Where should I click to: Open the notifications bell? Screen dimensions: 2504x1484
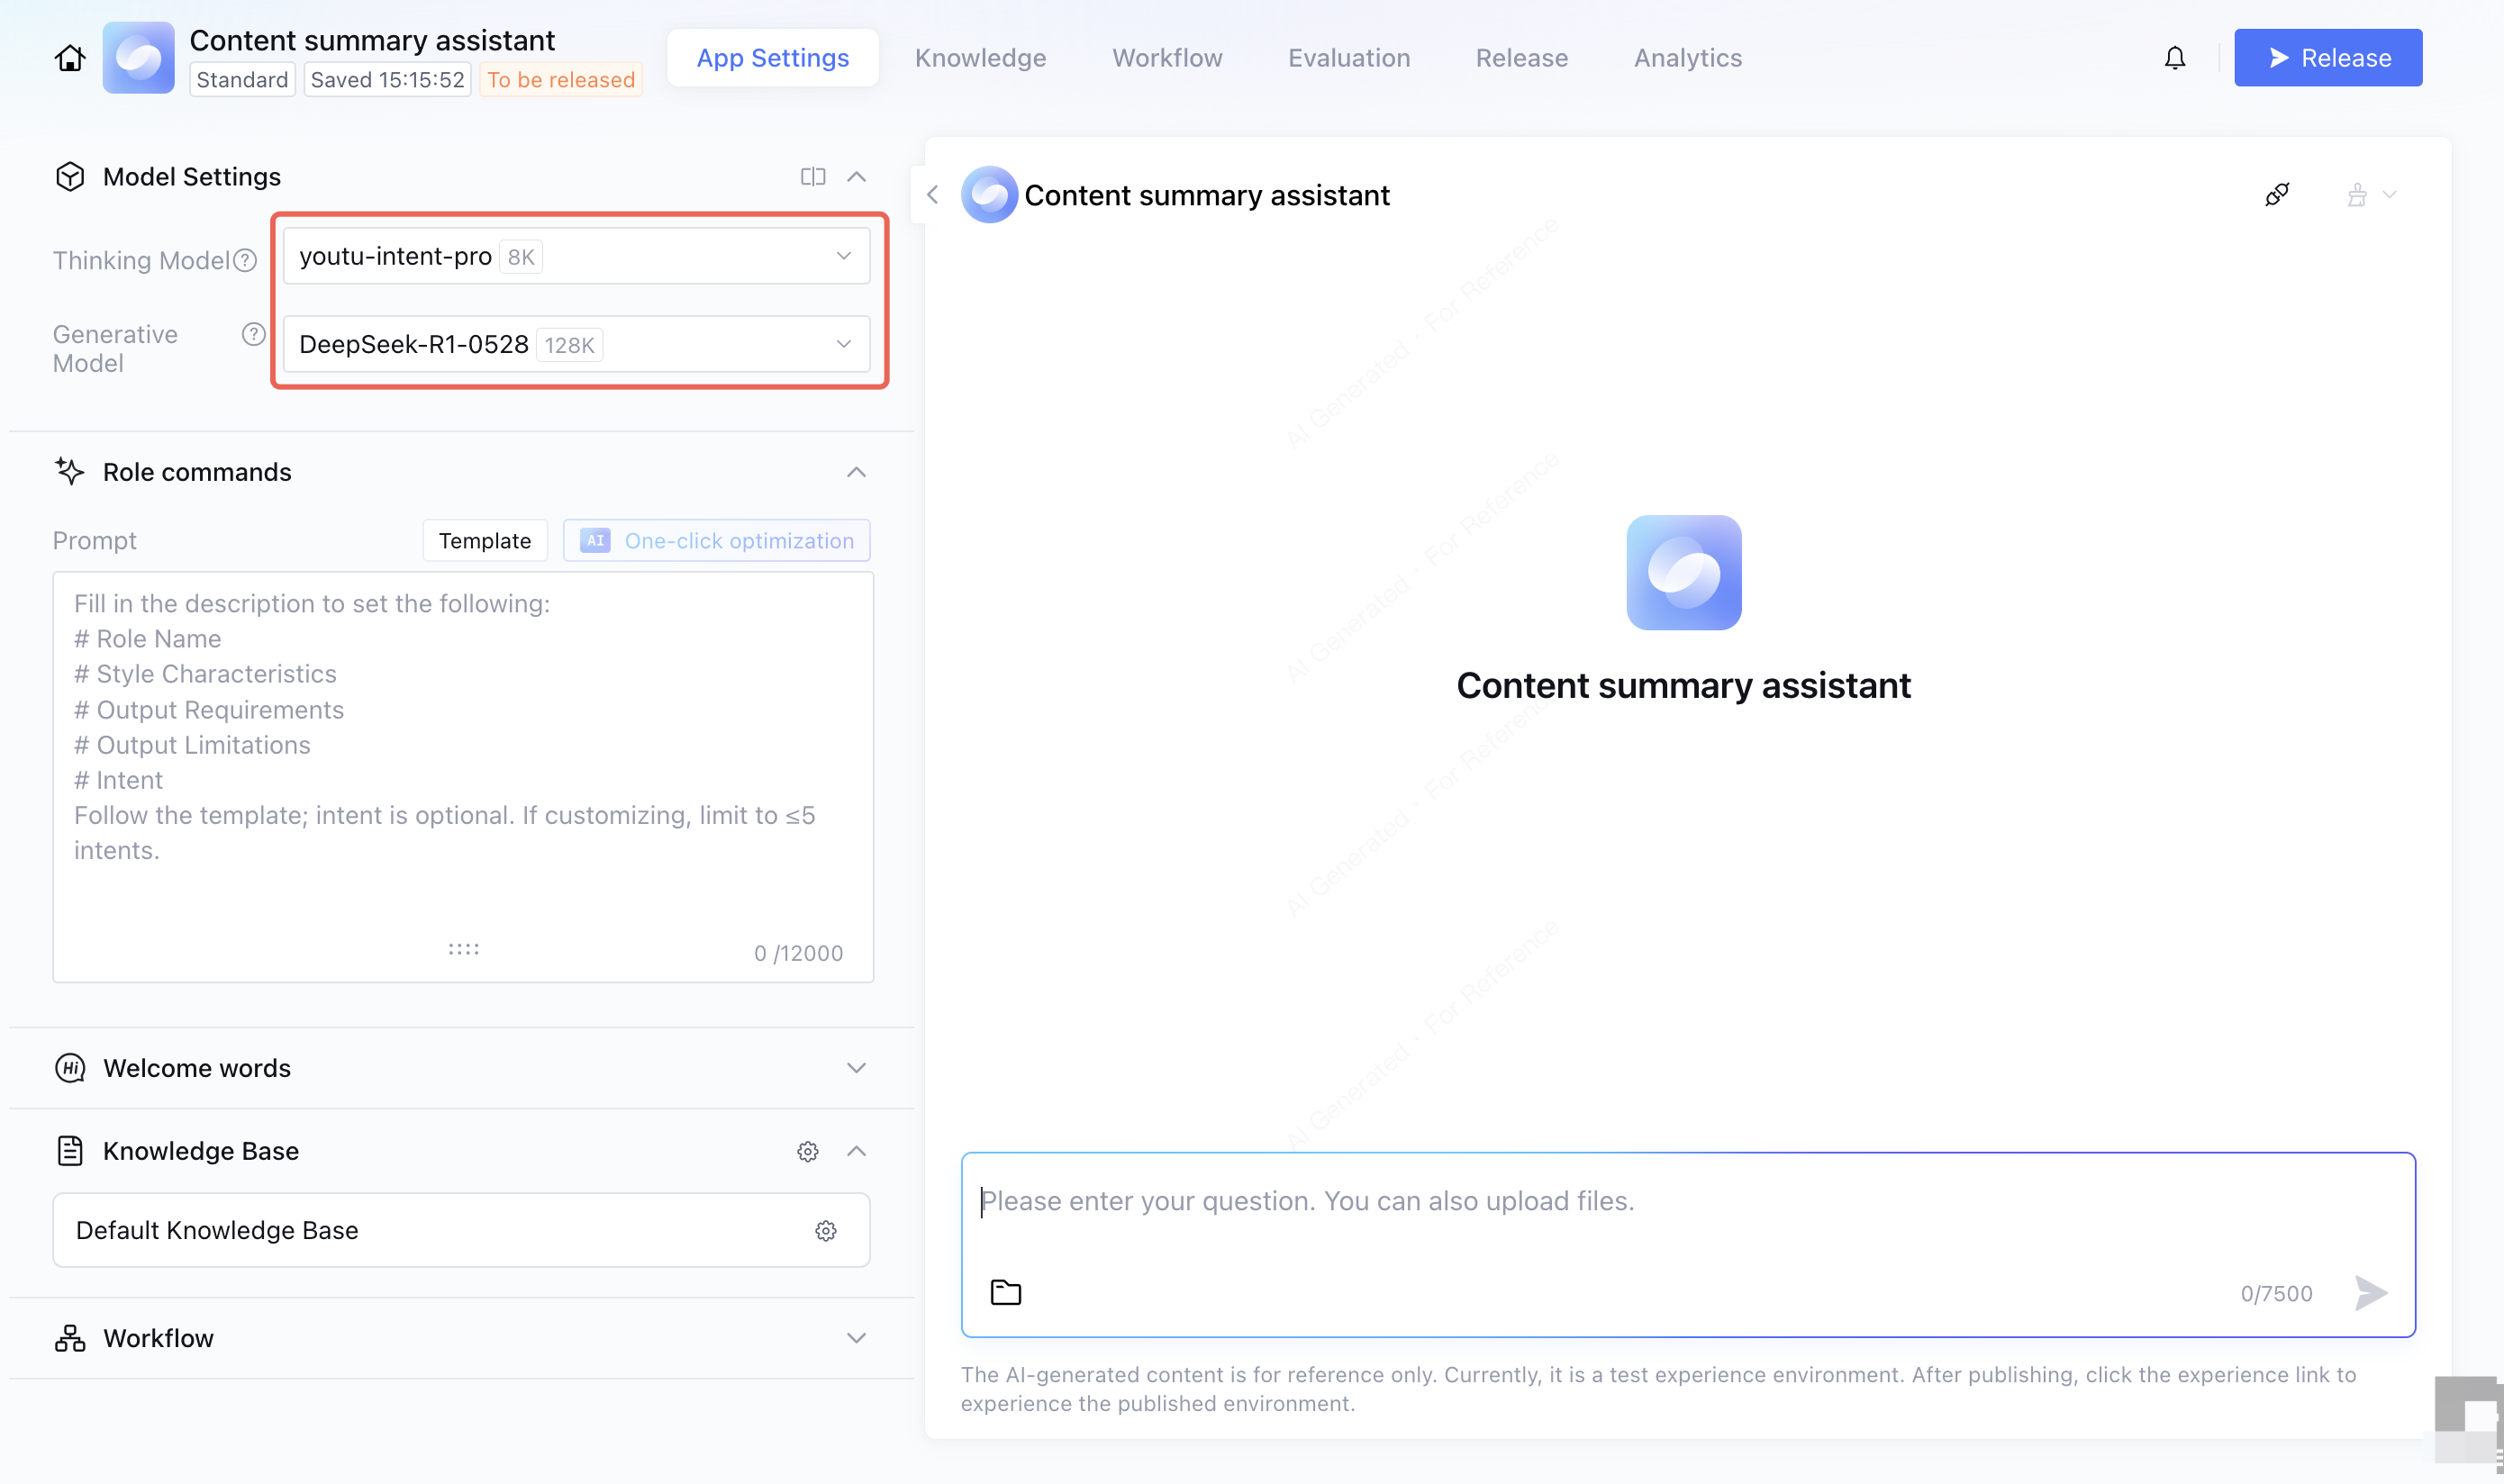tap(2174, 58)
